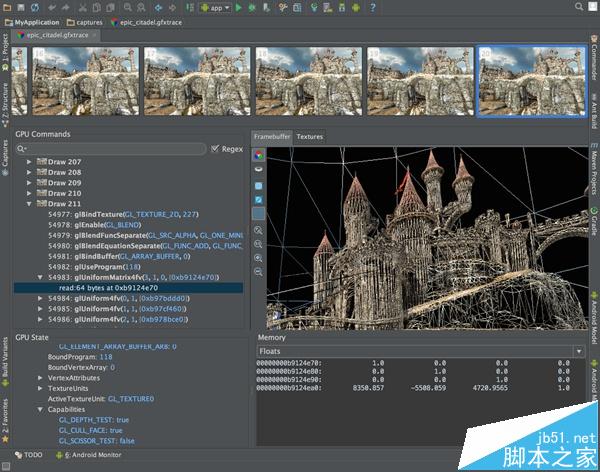
Task: Click the Open folder toolbar icon
Action: coord(7,7)
